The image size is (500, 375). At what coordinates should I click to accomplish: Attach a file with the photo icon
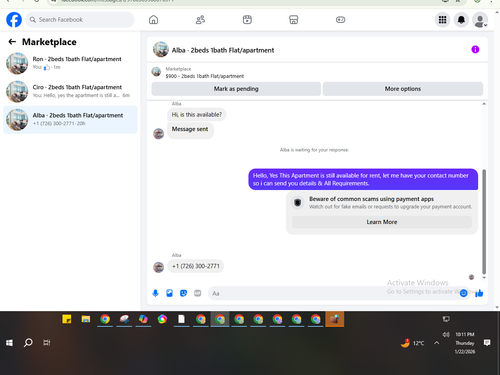pos(169,293)
